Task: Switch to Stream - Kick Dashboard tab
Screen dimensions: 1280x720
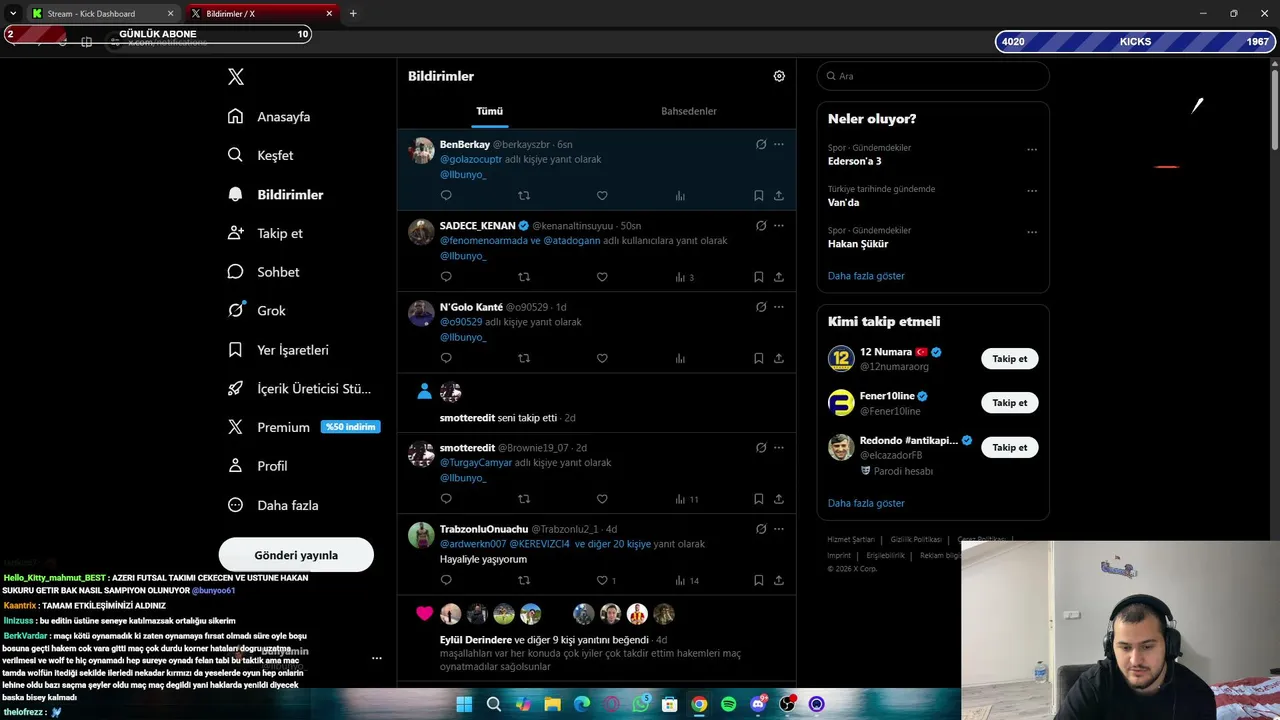Action: coord(103,14)
